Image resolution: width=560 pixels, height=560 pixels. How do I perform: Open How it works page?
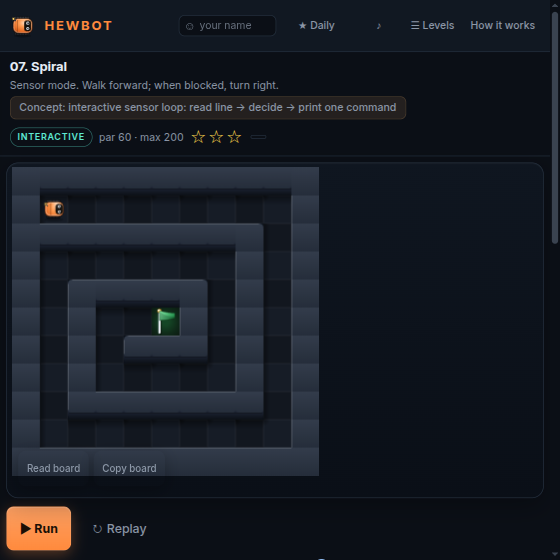[x=502, y=26]
